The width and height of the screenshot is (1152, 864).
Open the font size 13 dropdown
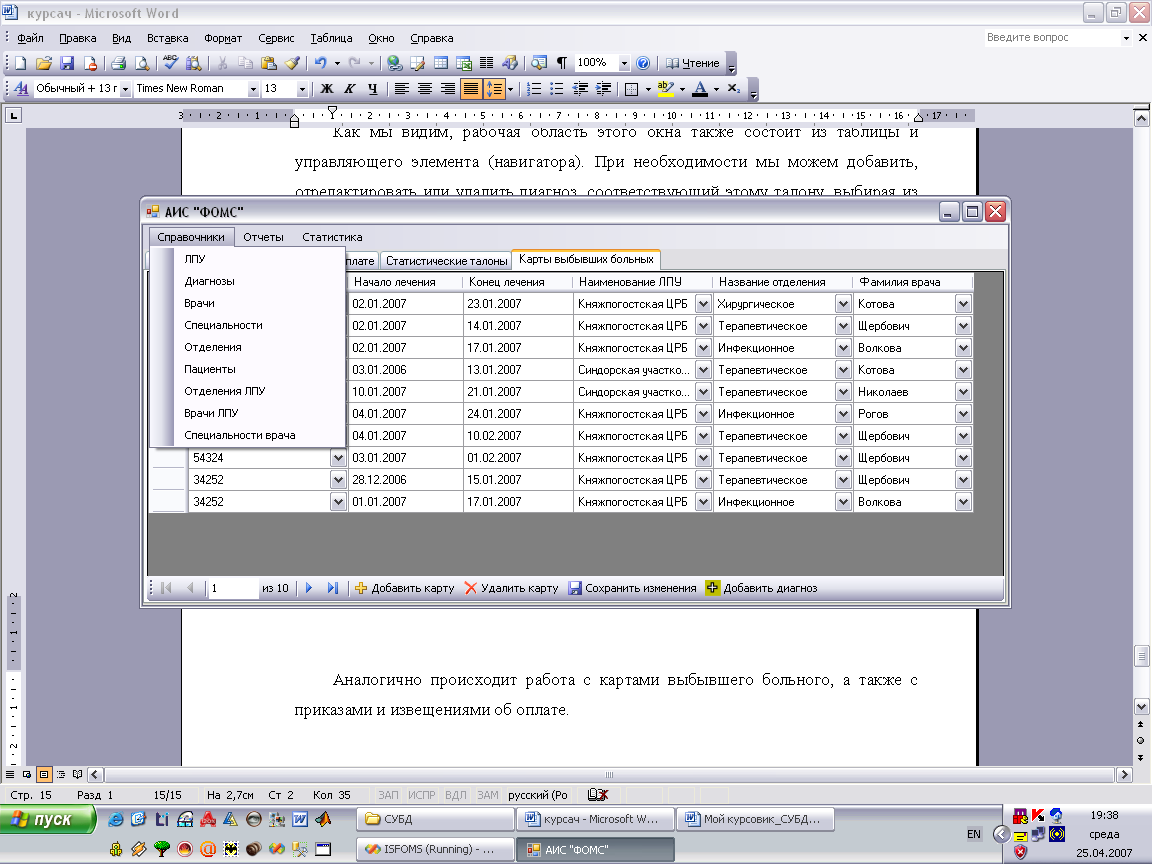point(302,89)
